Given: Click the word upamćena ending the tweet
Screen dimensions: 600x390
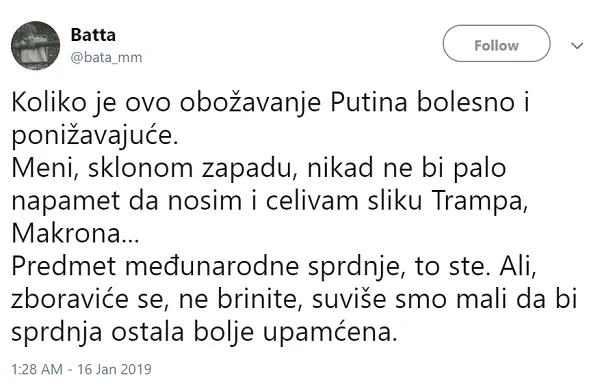Looking at the screenshot, I should (x=330, y=333).
